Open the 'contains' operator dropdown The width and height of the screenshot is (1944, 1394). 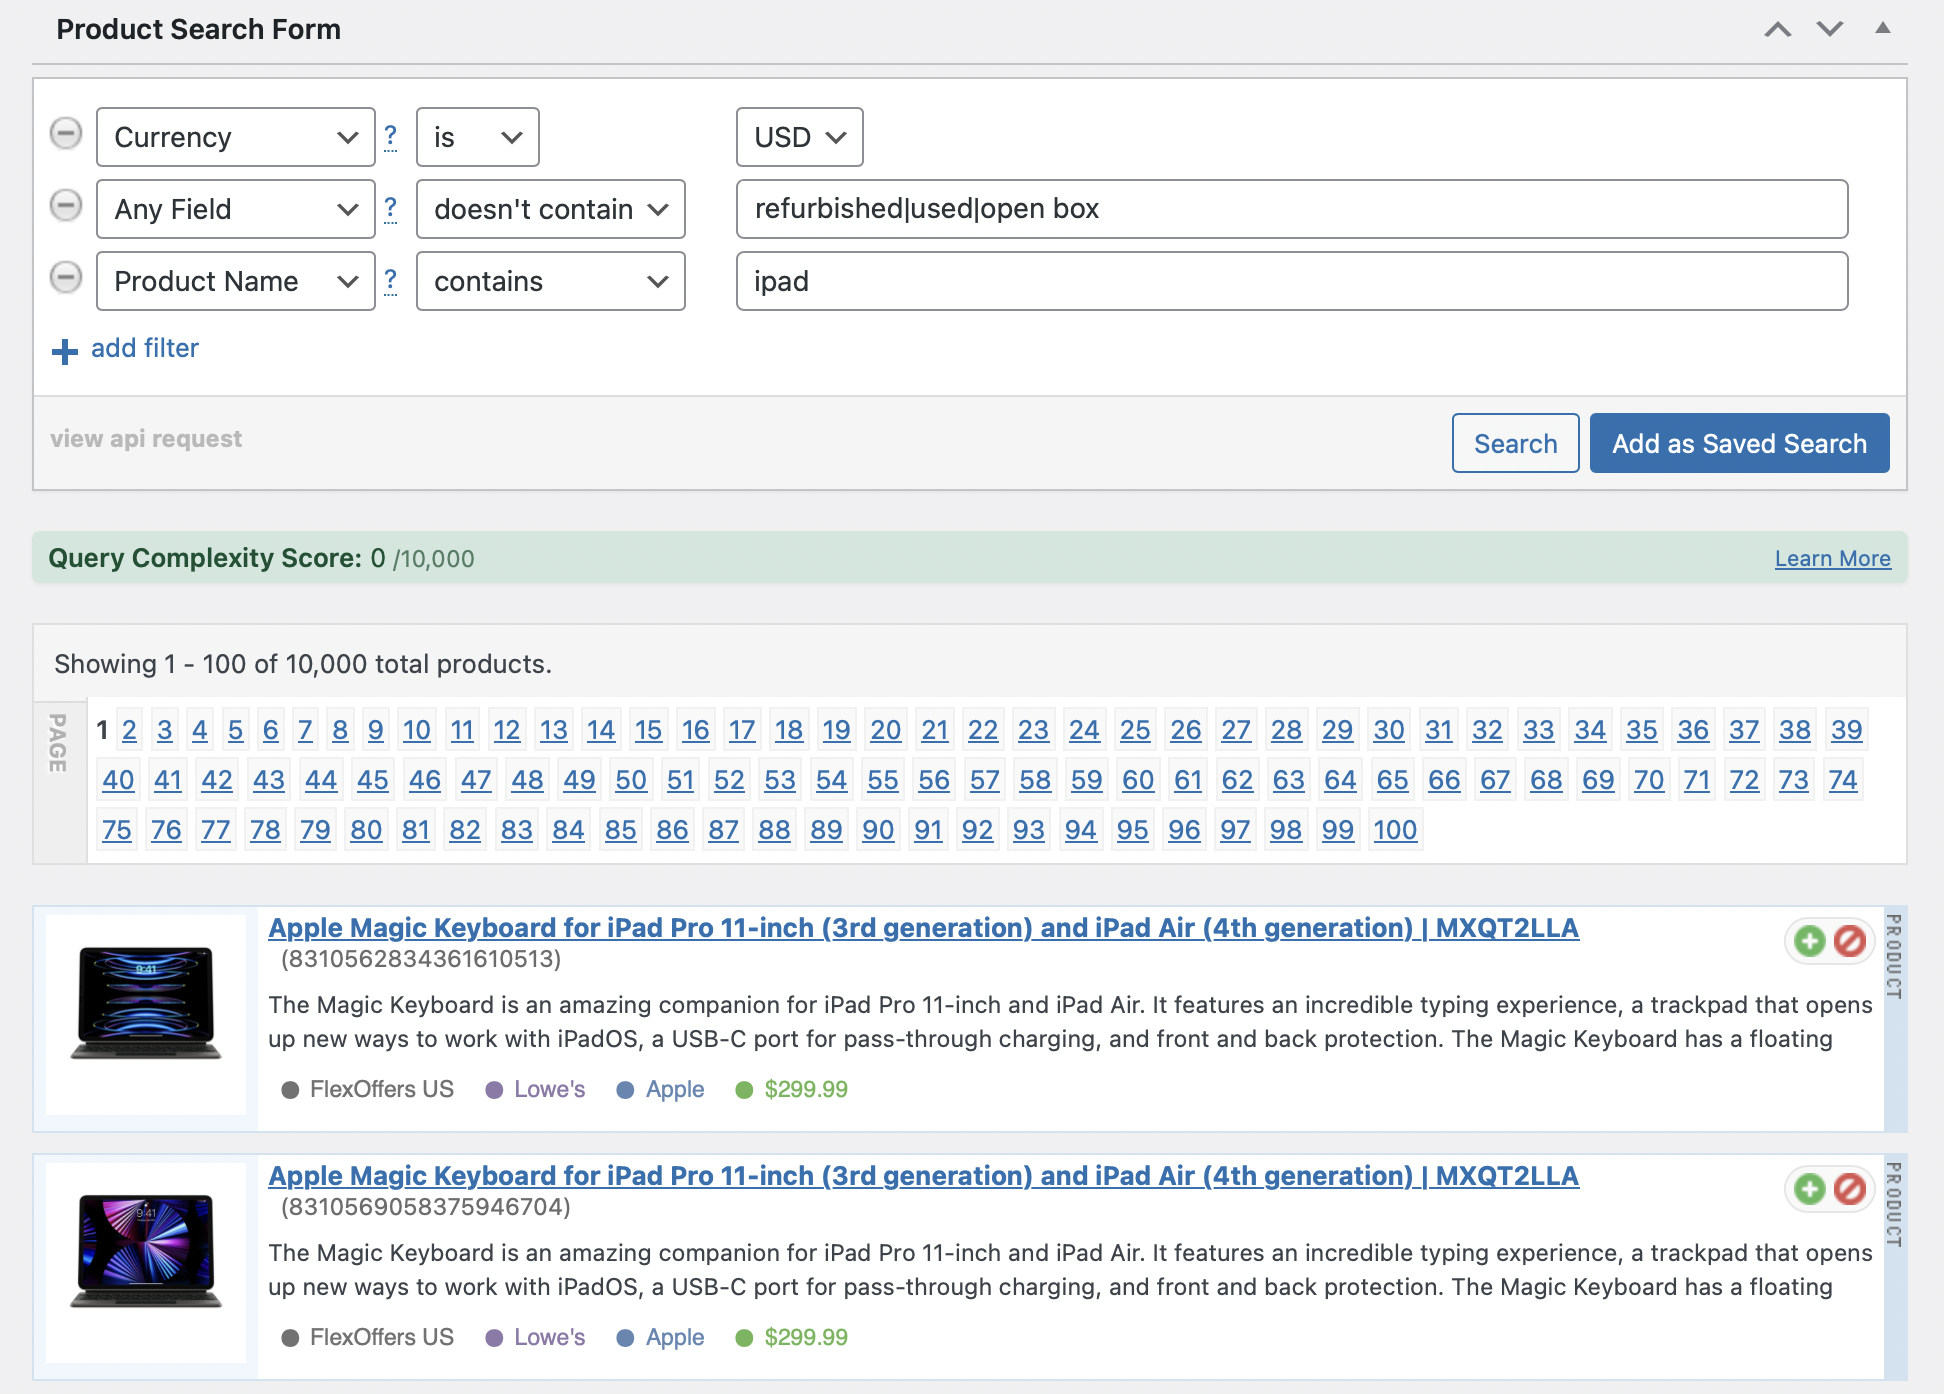pyautogui.click(x=551, y=281)
